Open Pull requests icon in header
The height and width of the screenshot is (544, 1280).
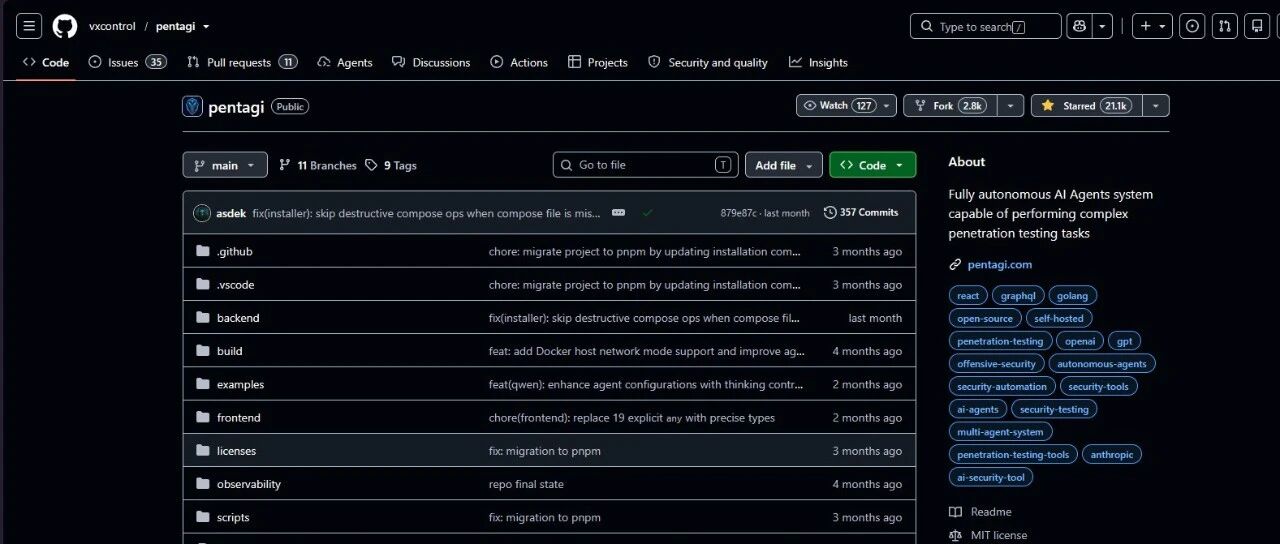click(1225, 27)
